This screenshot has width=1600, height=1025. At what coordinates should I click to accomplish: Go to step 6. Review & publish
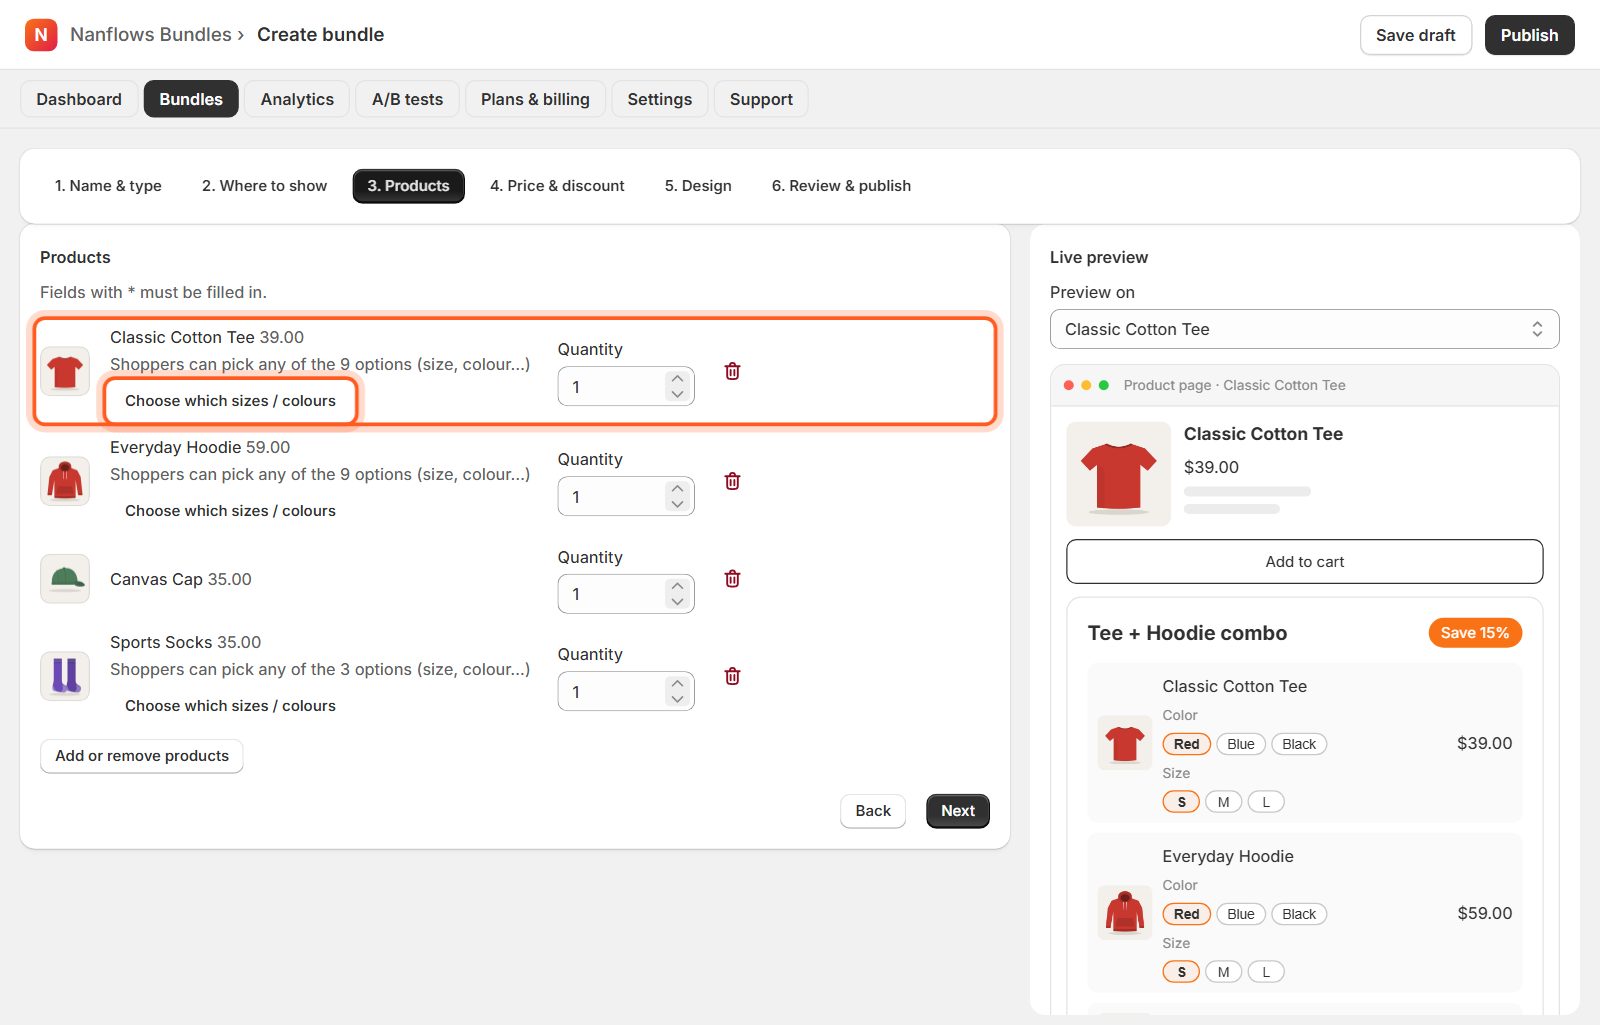(x=841, y=186)
